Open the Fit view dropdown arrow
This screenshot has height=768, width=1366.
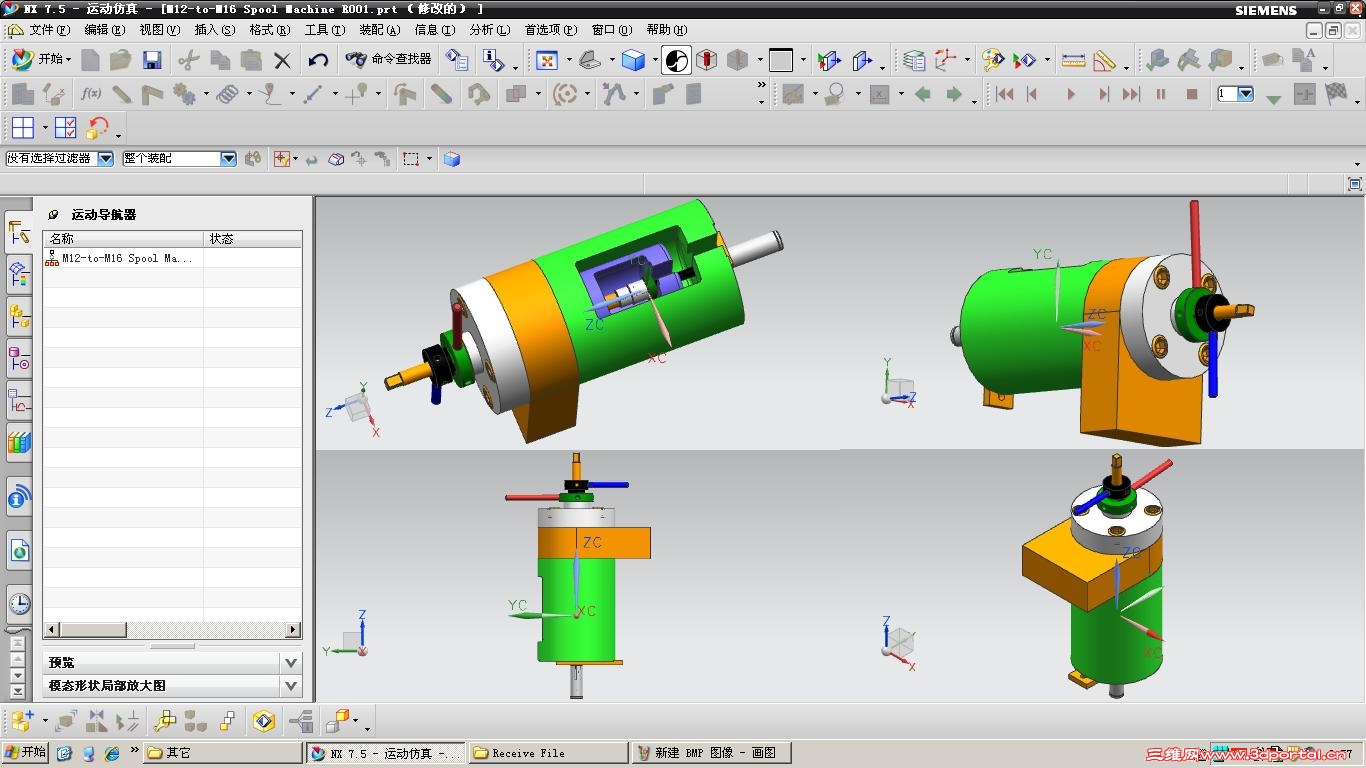tap(569, 61)
